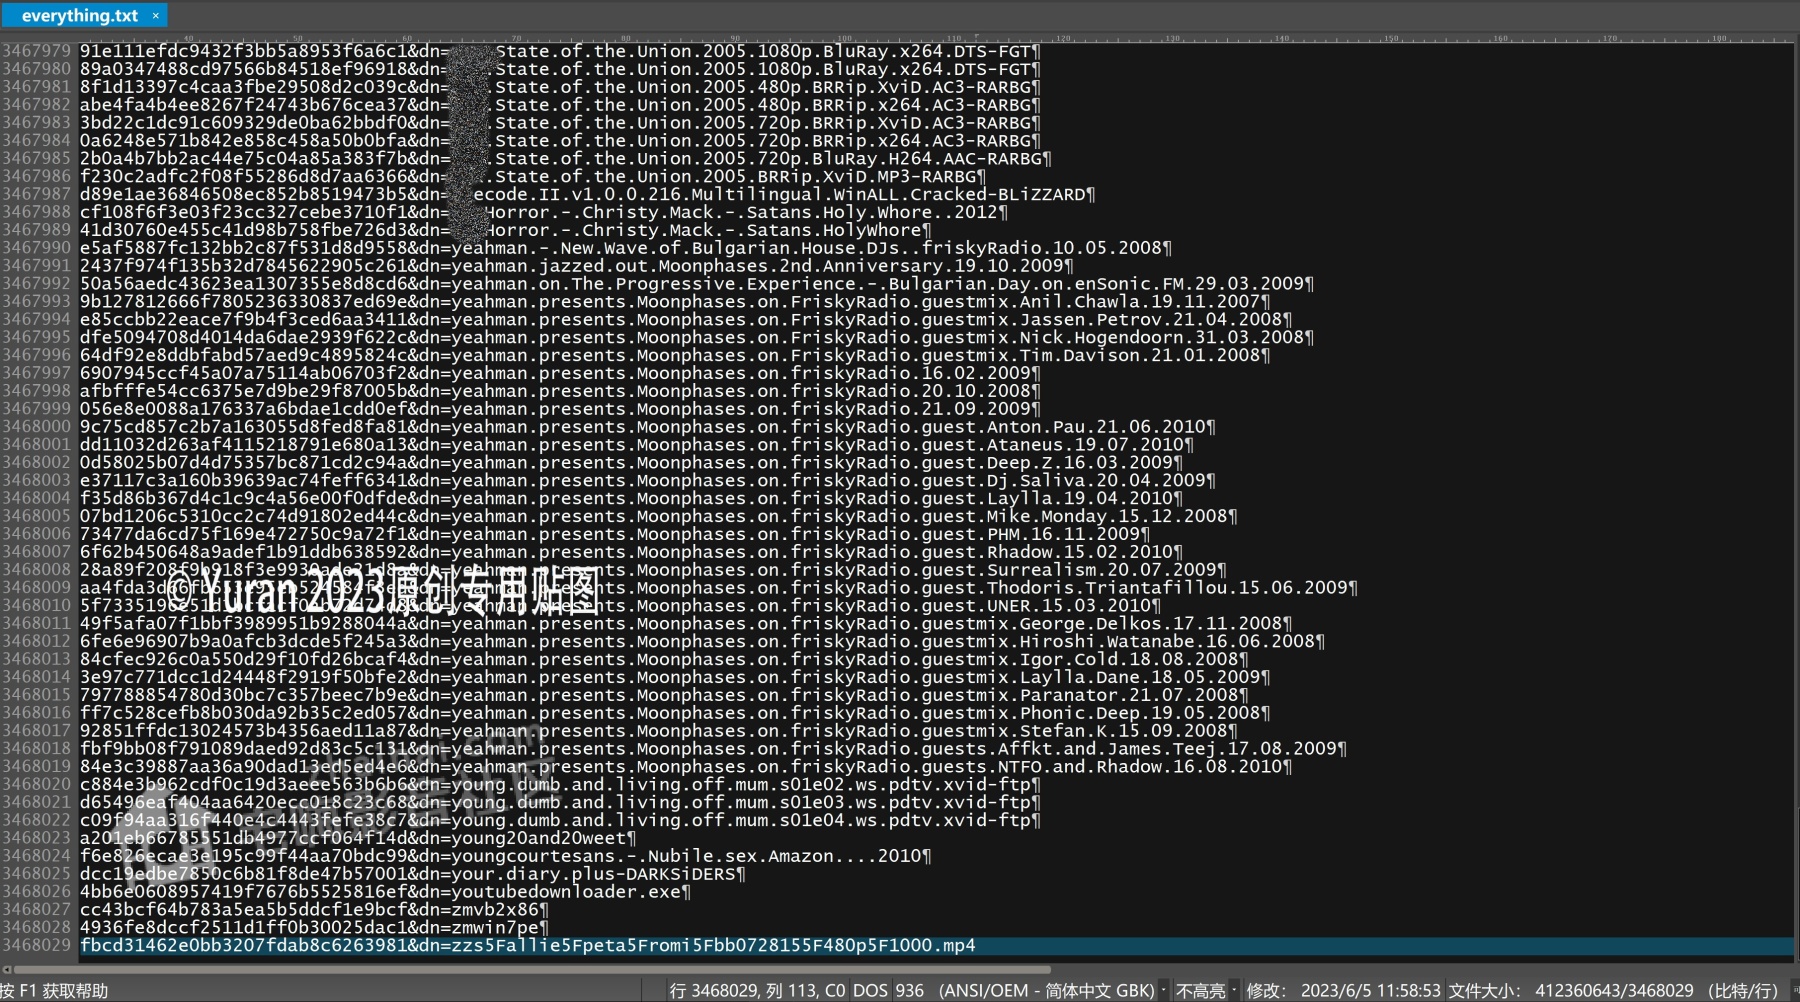1800x1002 pixels.
Task: Click the line with guestmix.Layla.Dane.18.05.2009
Action: coord(675,677)
